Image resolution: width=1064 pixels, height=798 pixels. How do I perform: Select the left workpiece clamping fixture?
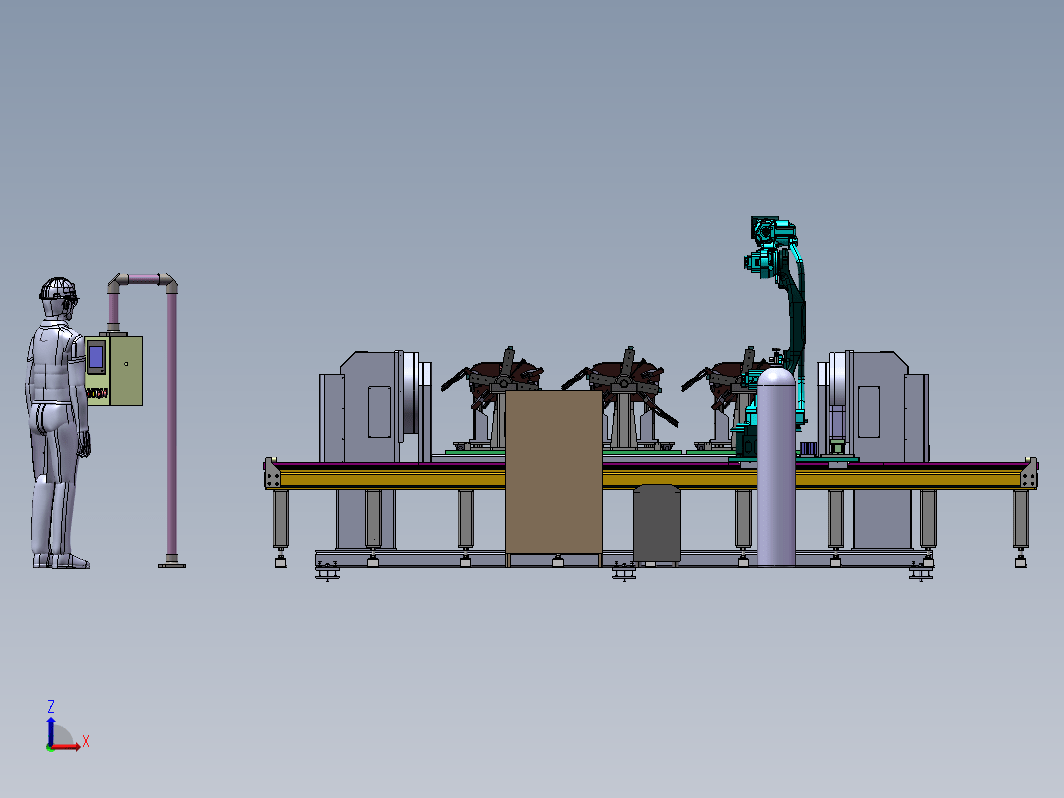coord(491,397)
